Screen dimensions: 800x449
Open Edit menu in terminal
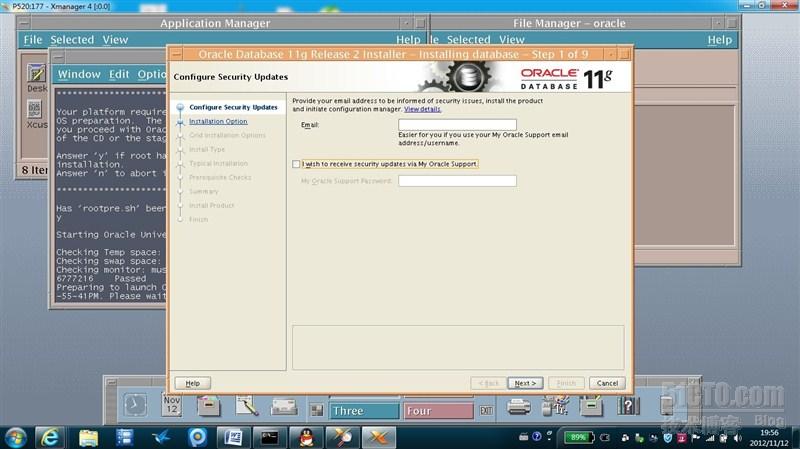[119, 74]
